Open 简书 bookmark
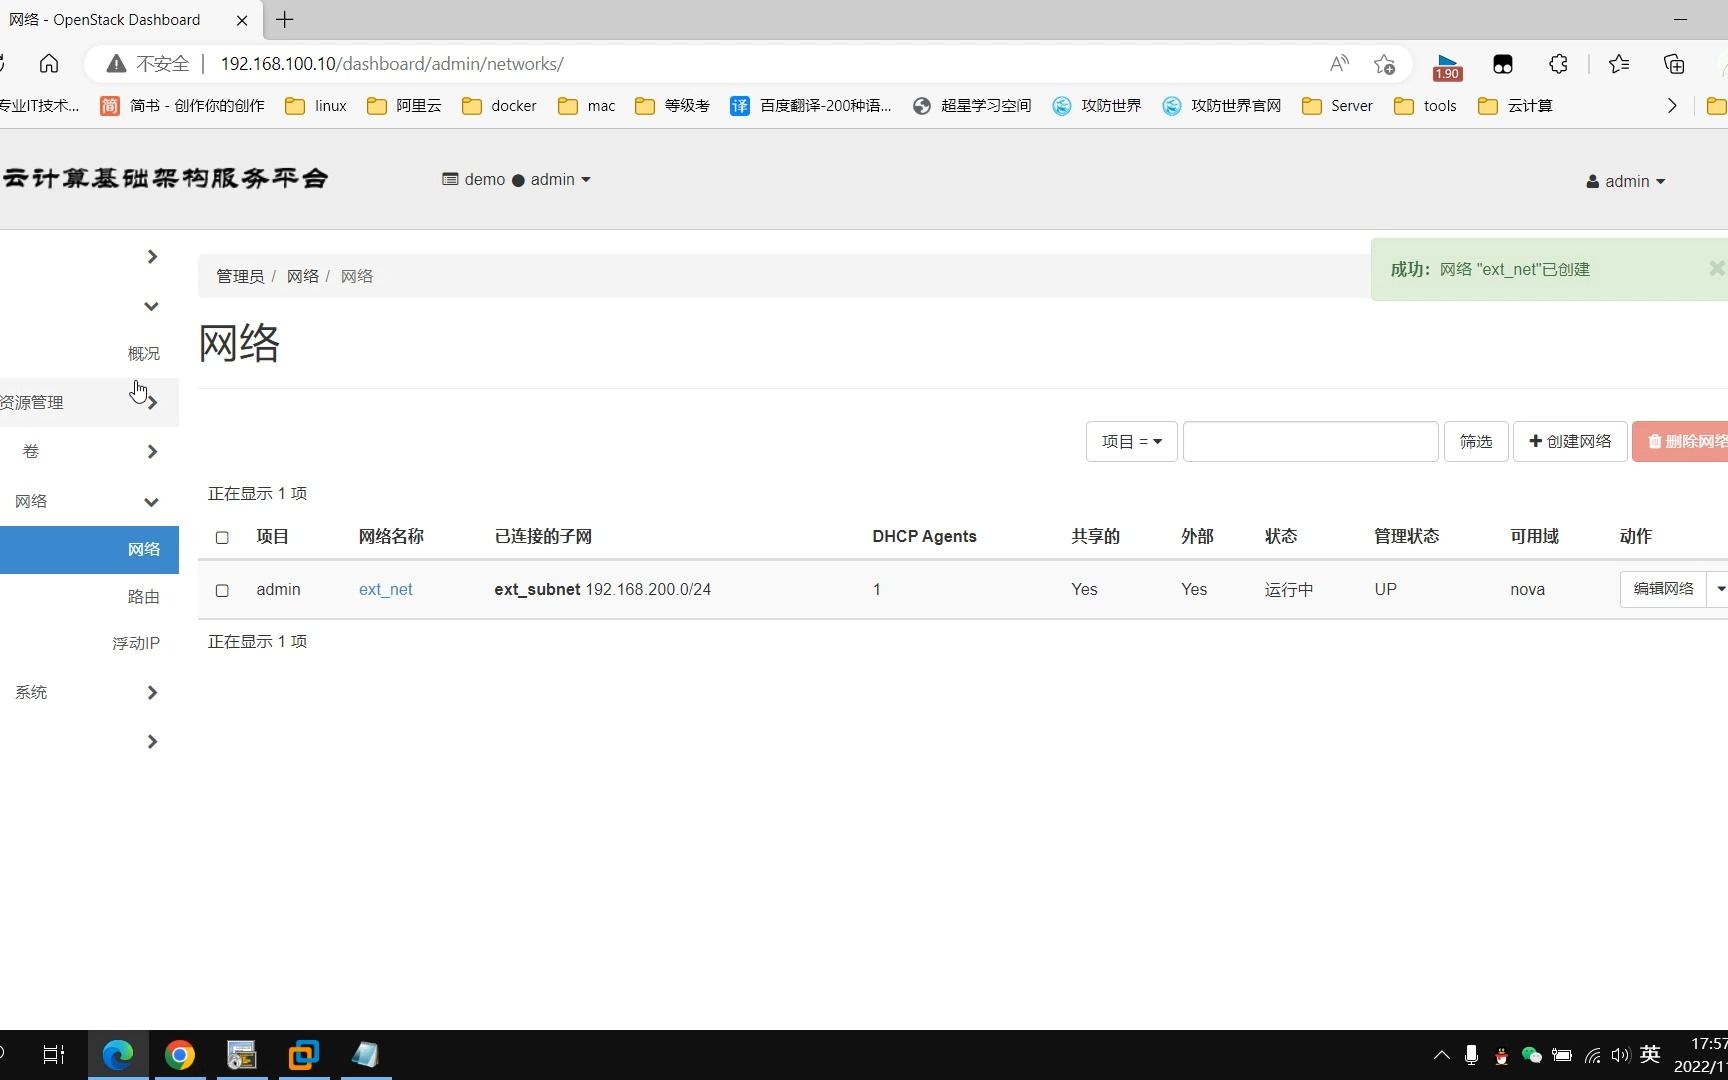Viewport: 1728px width, 1080px height. pos(183,106)
